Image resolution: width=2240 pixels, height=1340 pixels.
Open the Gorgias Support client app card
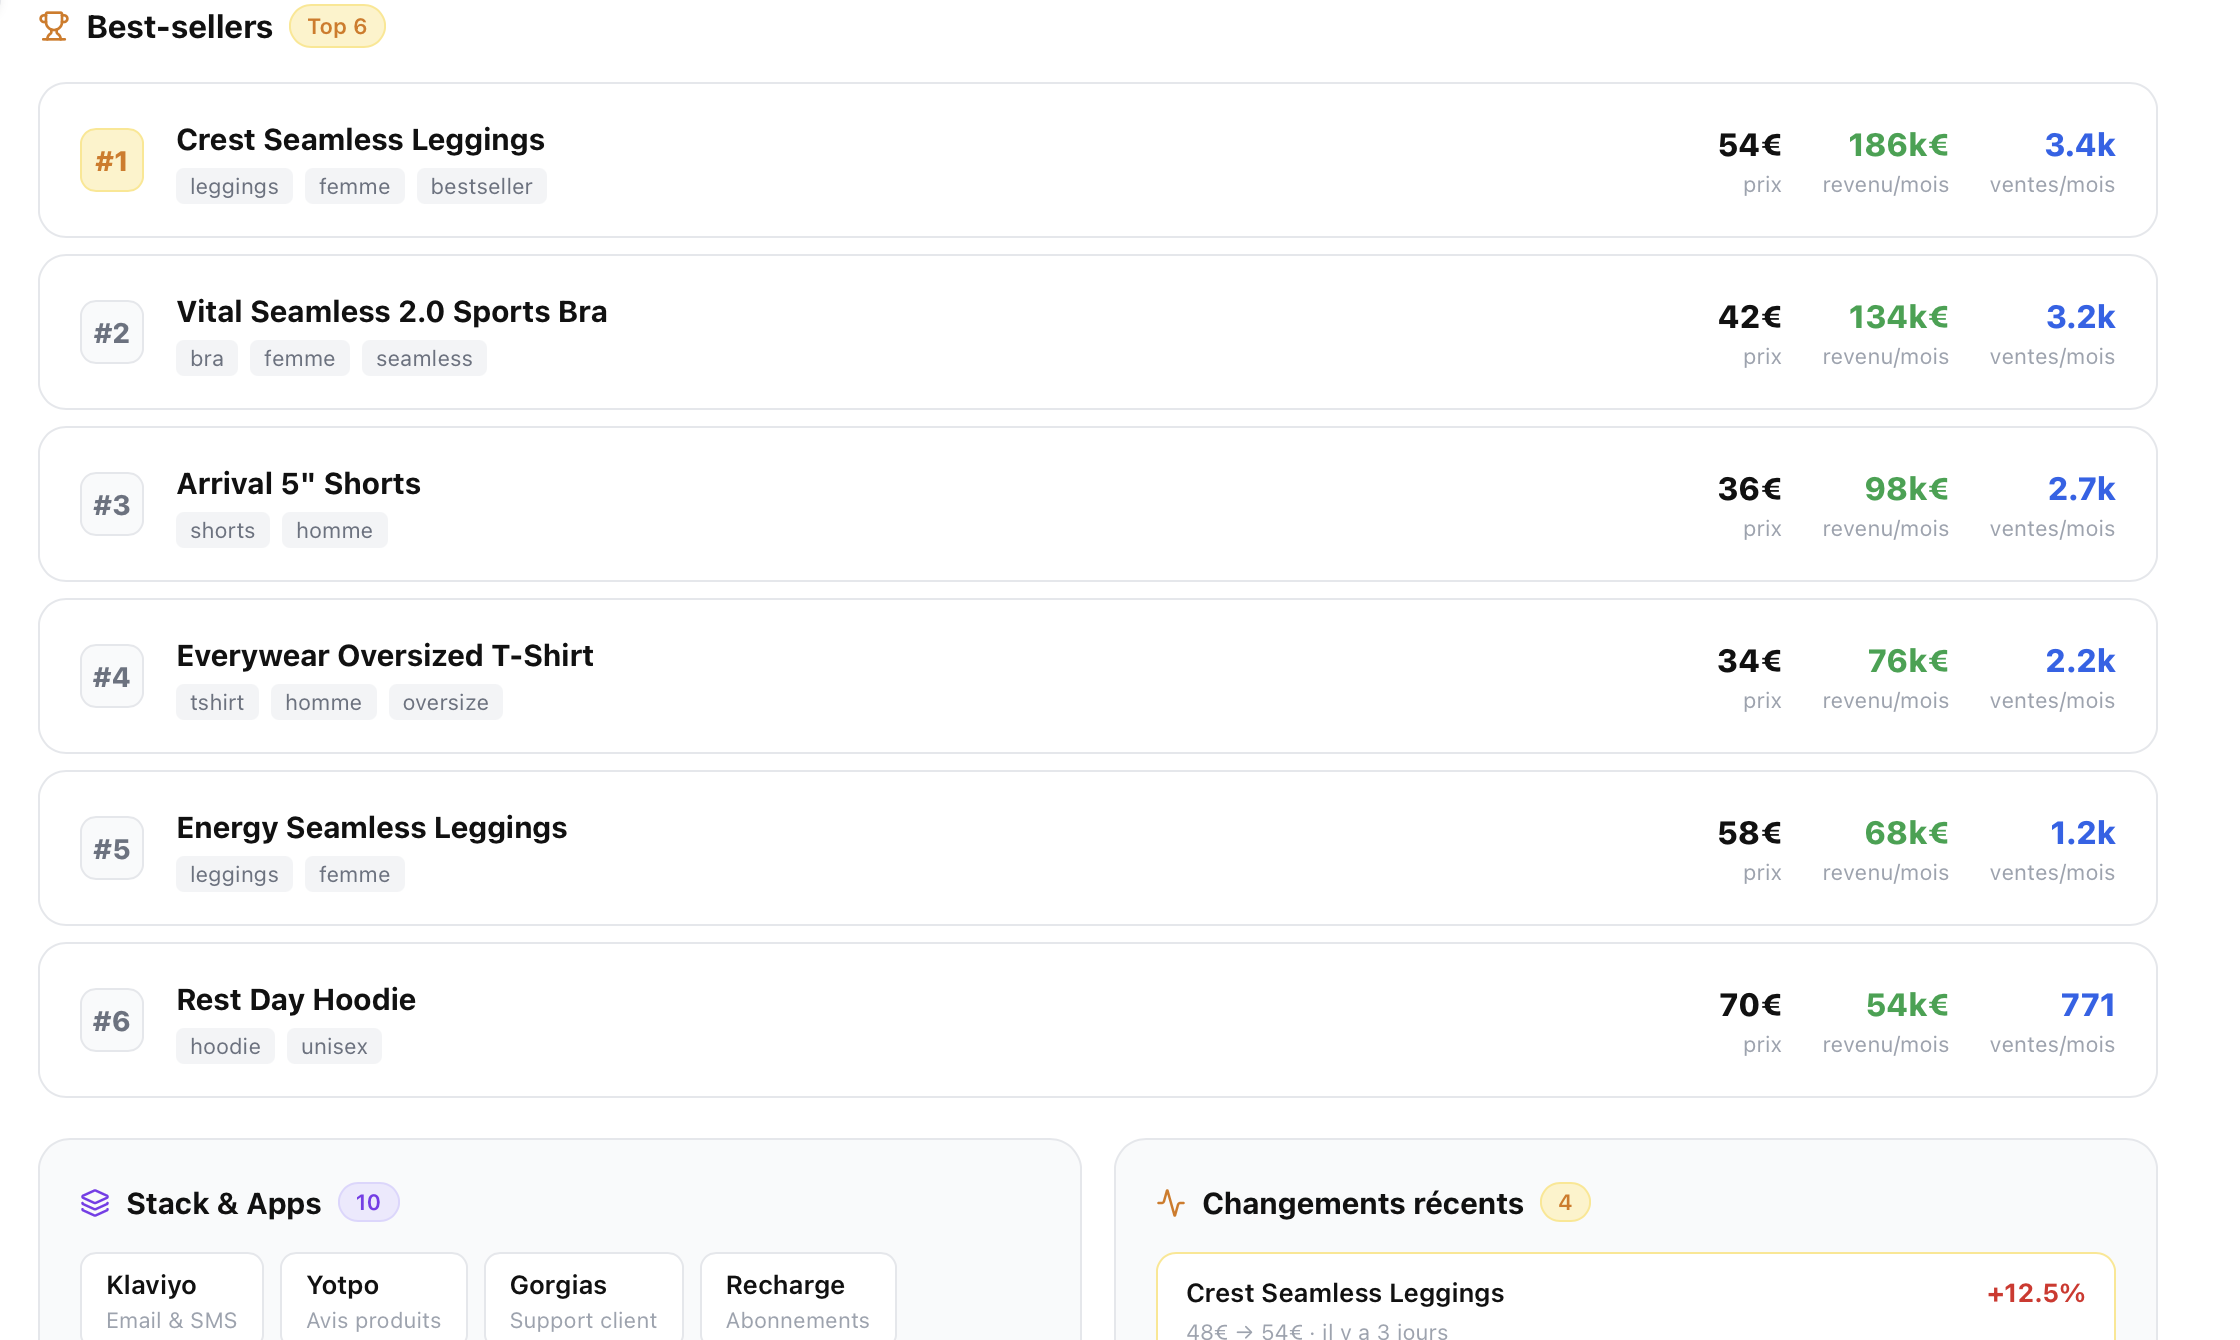coord(583,1300)
